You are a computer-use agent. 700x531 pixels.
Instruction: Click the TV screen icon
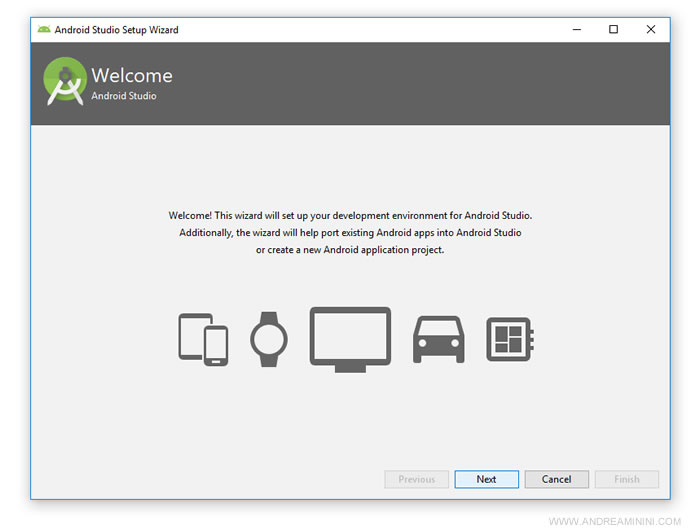[x=350, y=339]
